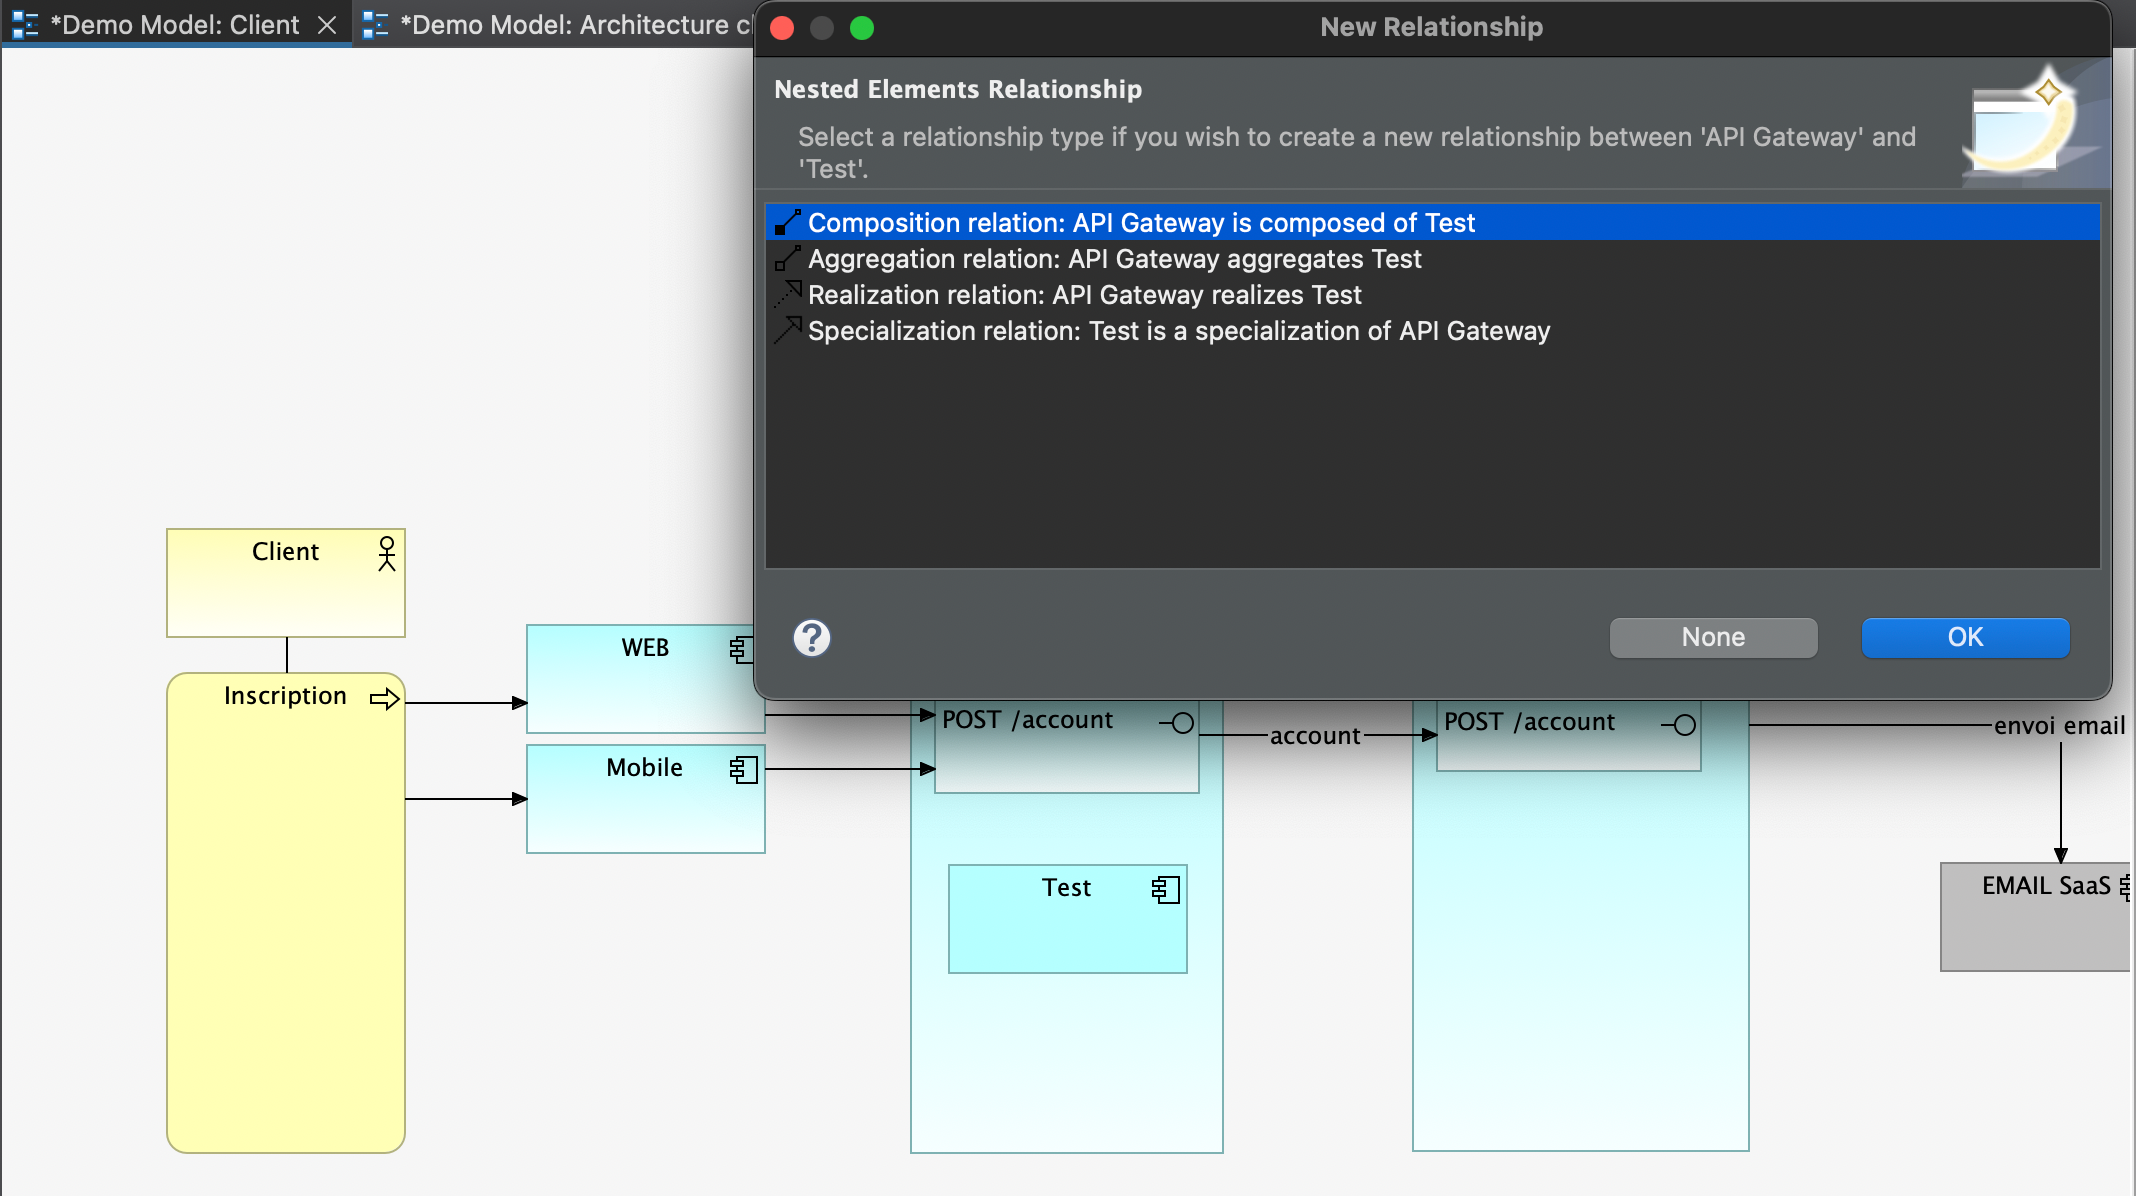Select the Client actor element
The image size is (2136, 1196).
286,583
